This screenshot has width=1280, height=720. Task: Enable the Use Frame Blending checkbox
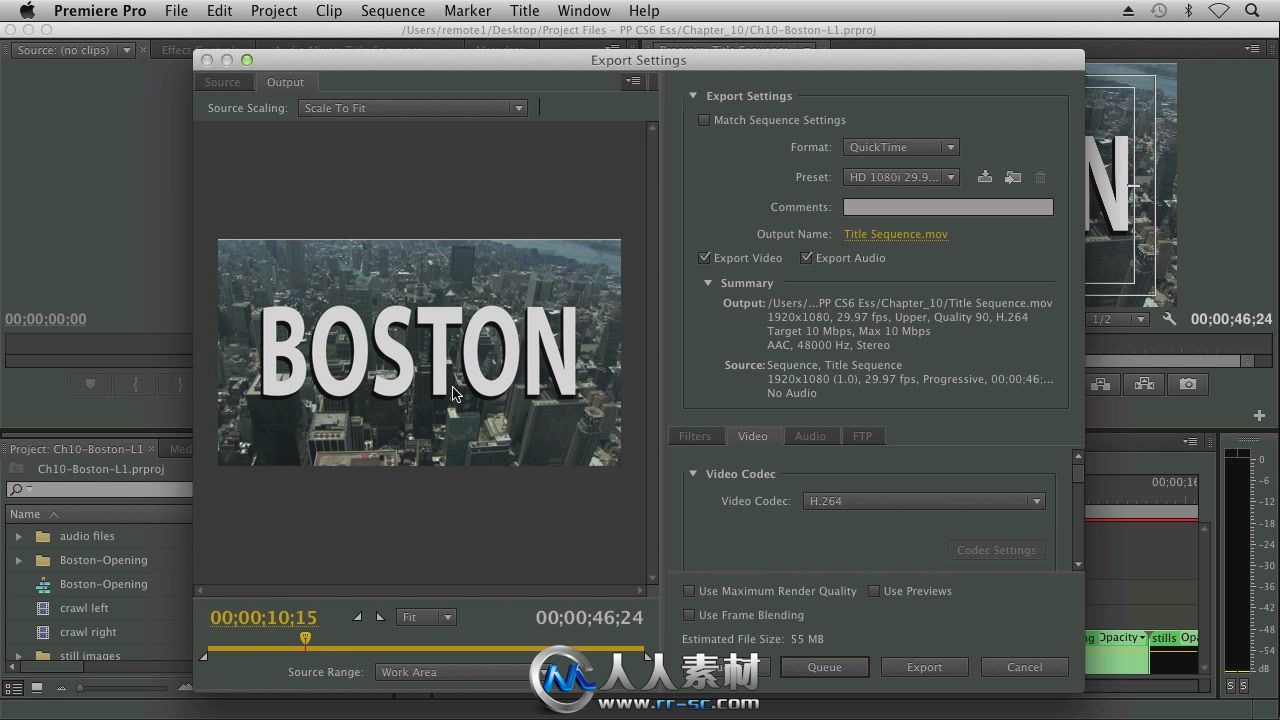coord(688,615)
